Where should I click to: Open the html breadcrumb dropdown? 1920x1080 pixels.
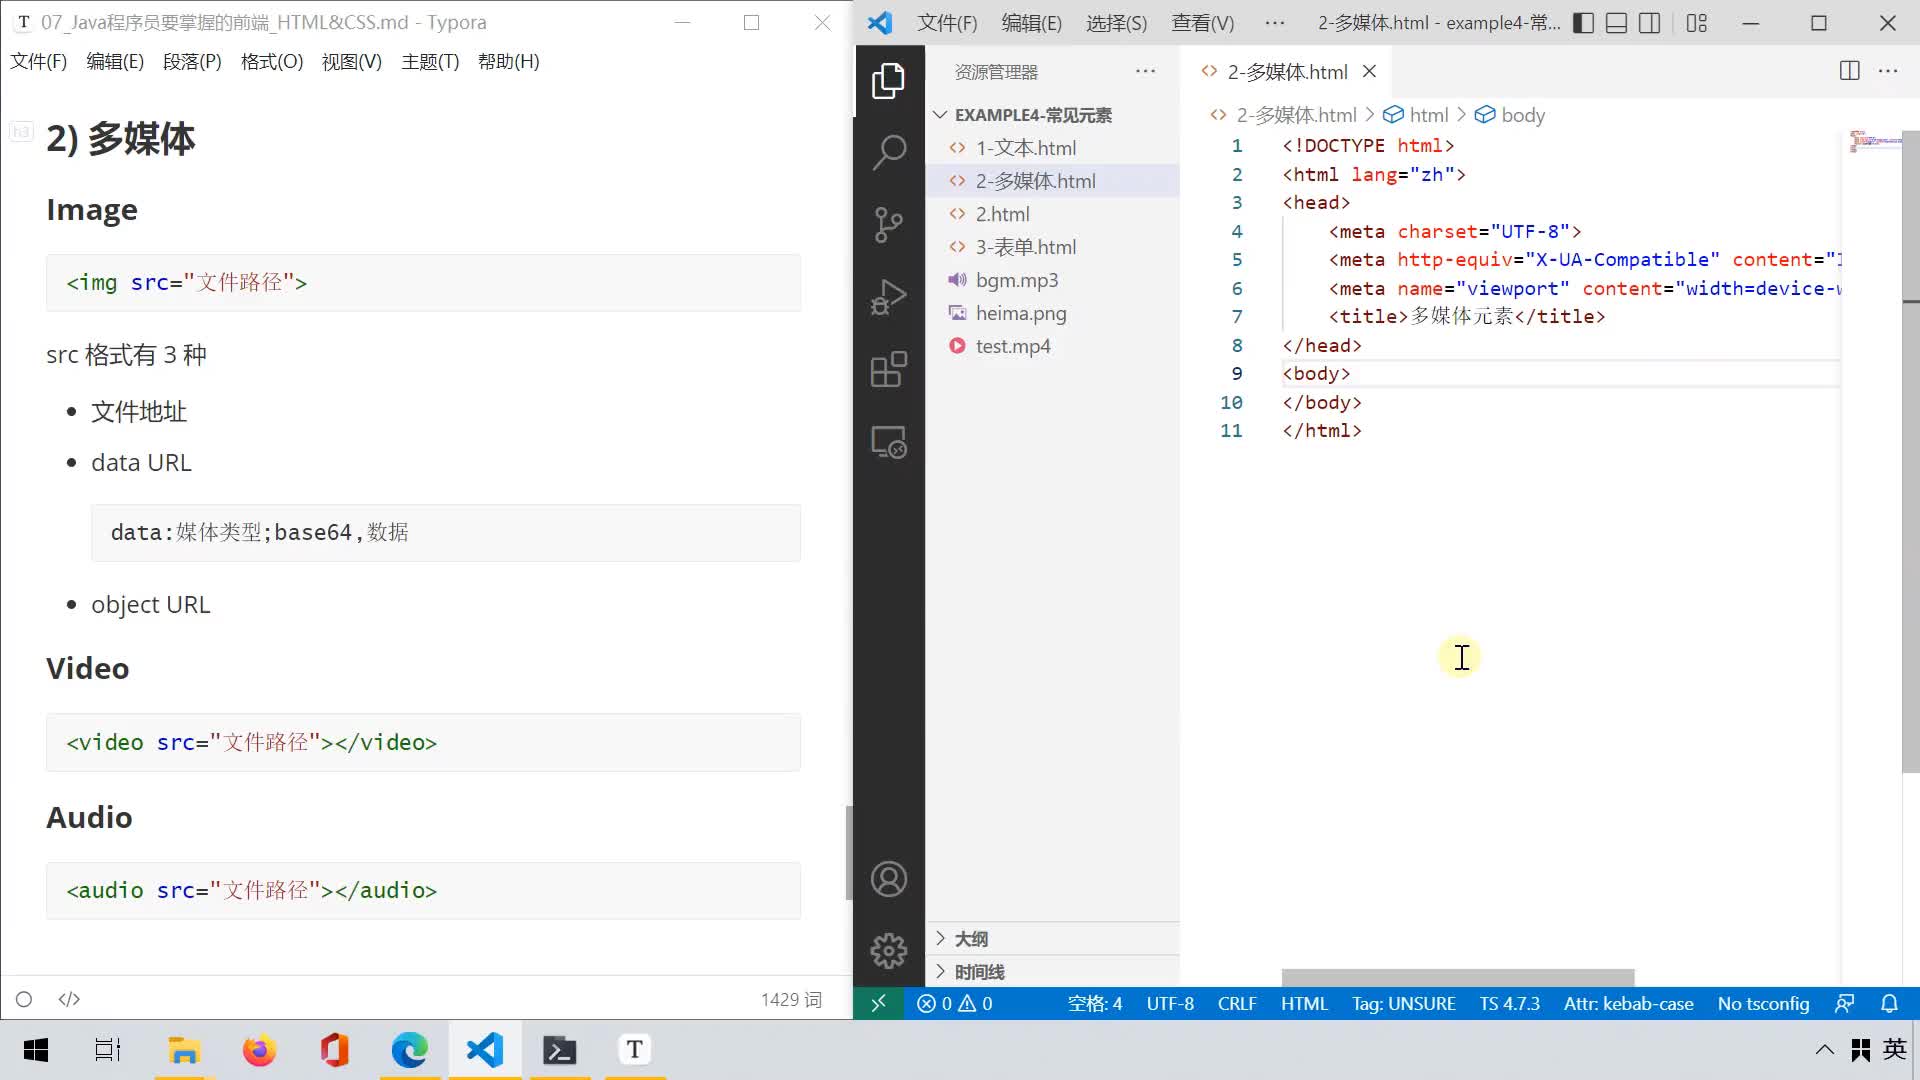coord(1416,115)
